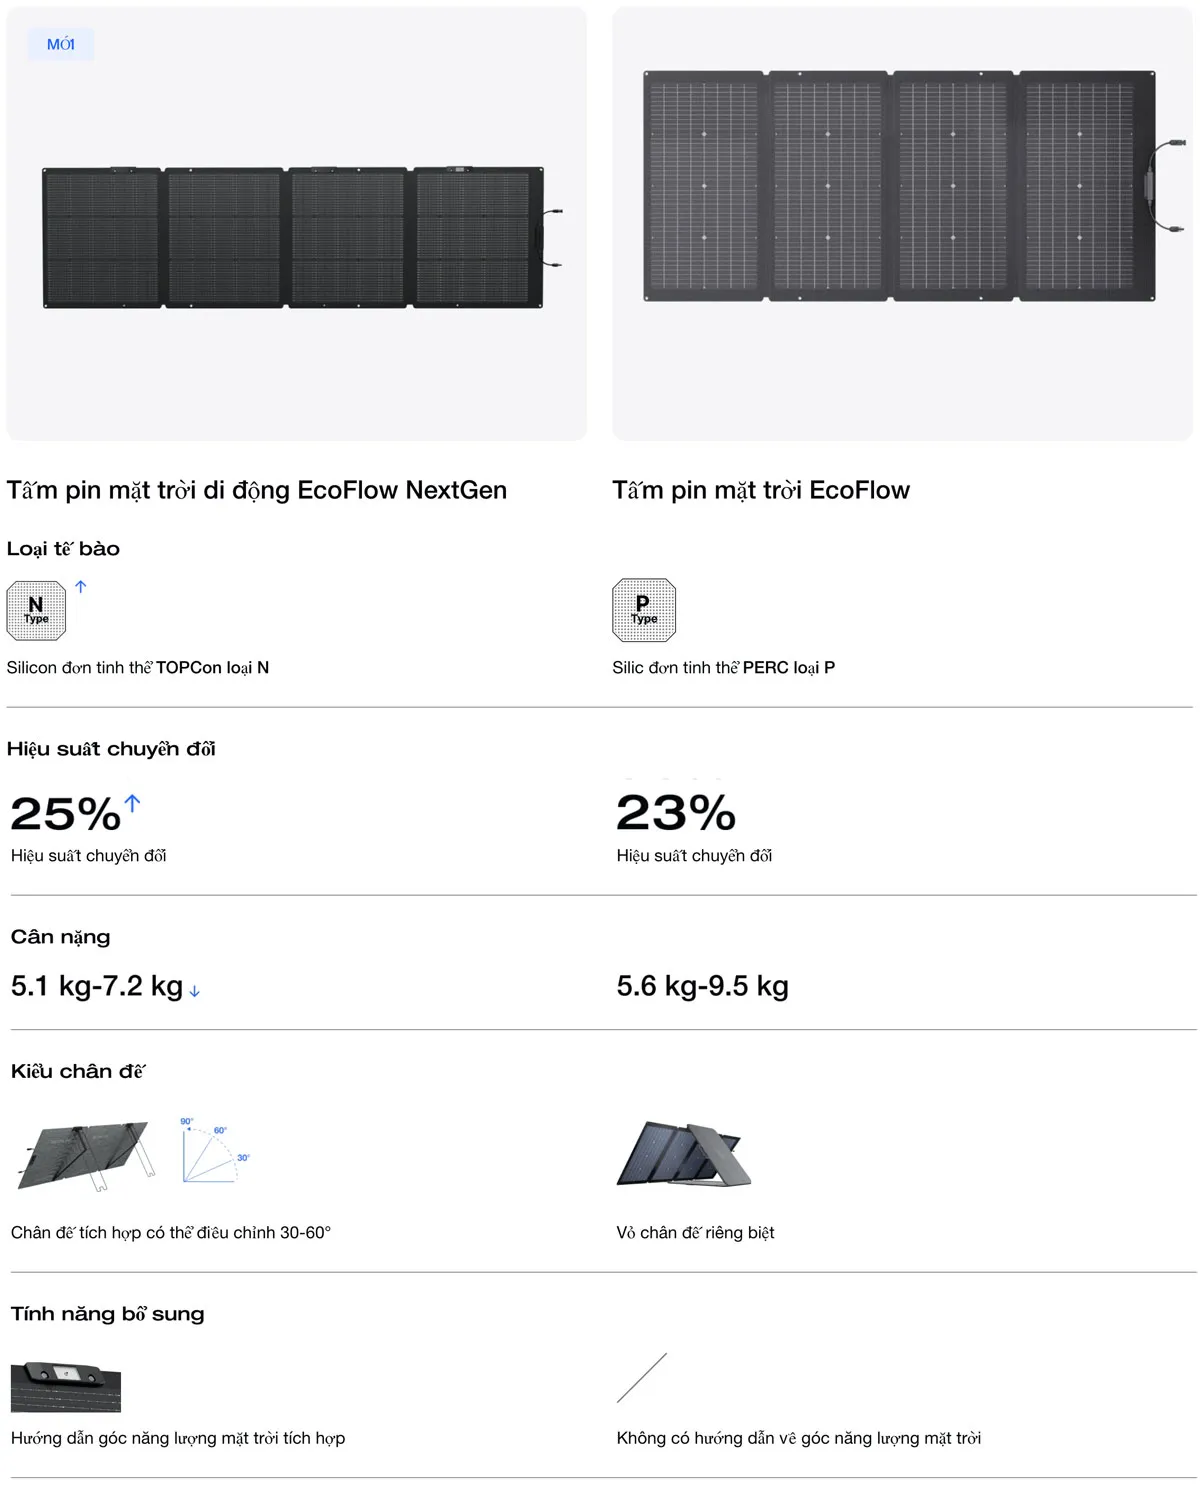Click the 25% conversion efficiency value
Viewport: 1200px width, 1489px height.
[x=65, y=814]
